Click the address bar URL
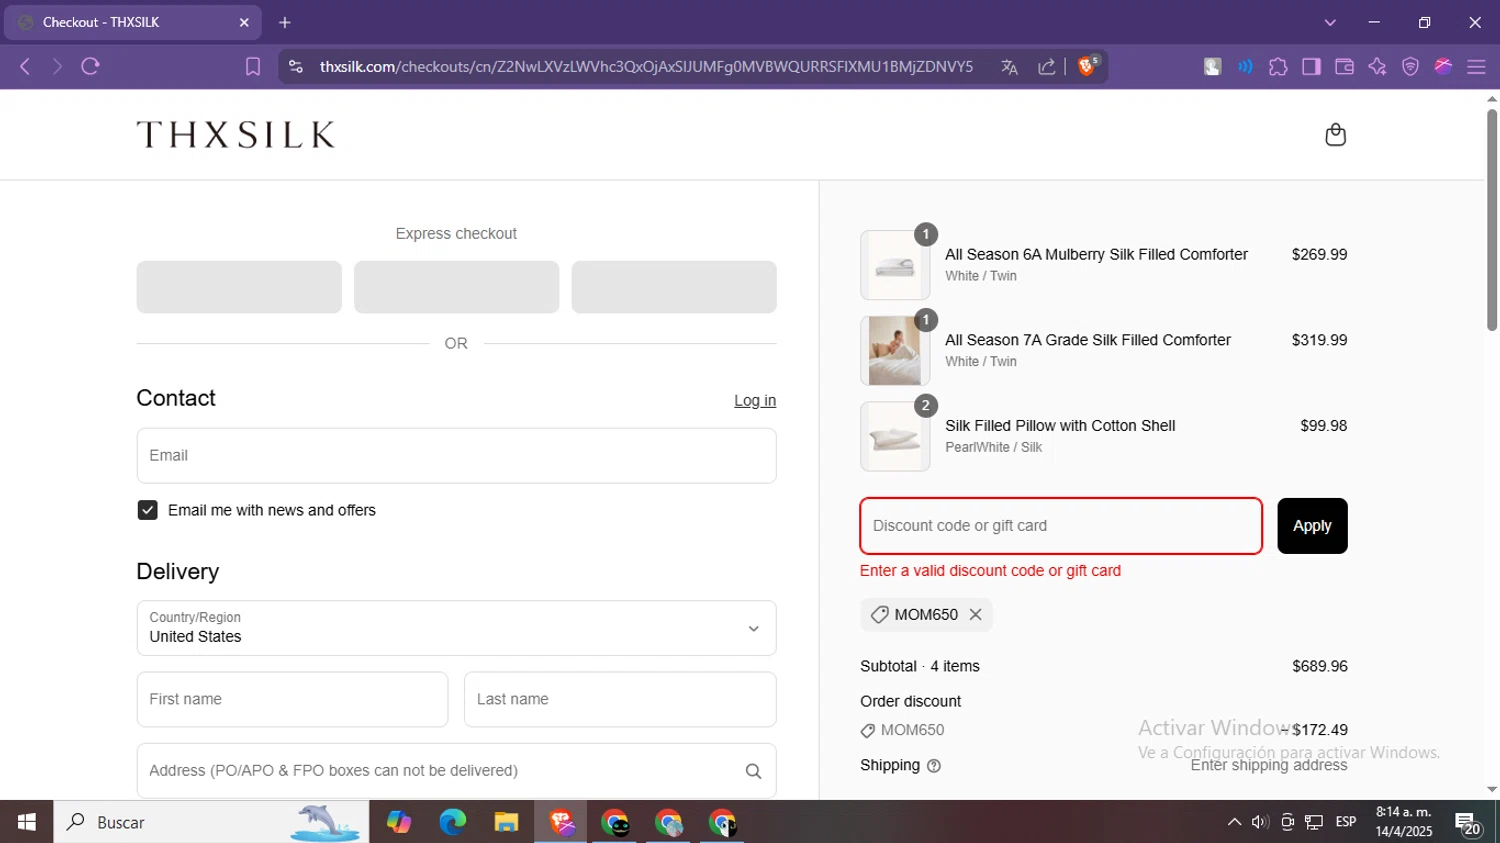Viewport: 1500px width, 843px height. tap(646, 67)
